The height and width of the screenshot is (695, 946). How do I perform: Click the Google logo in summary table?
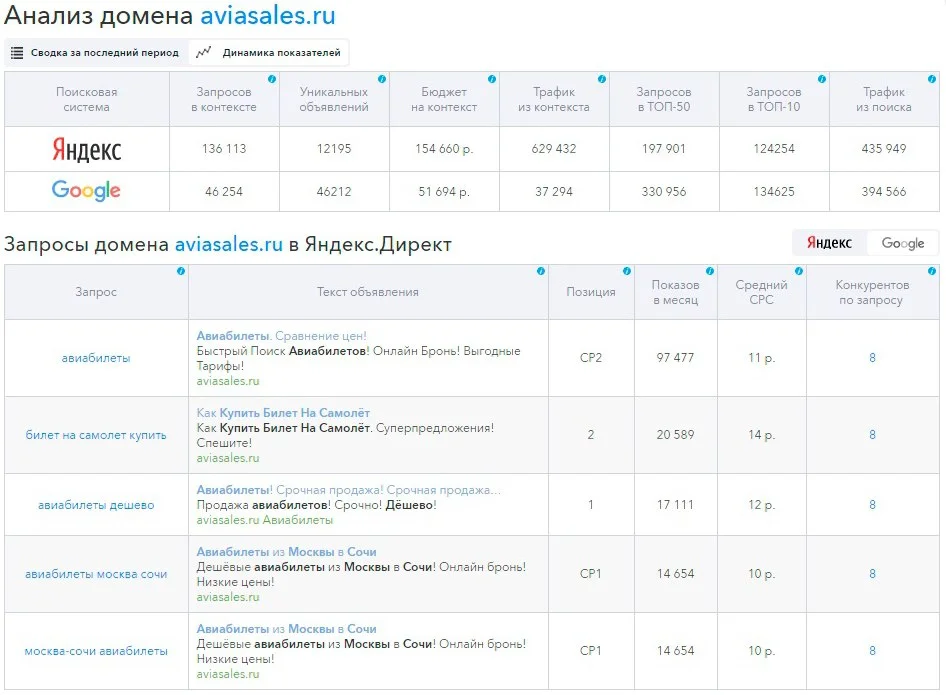pyautogui.click(x=86, y=191)
